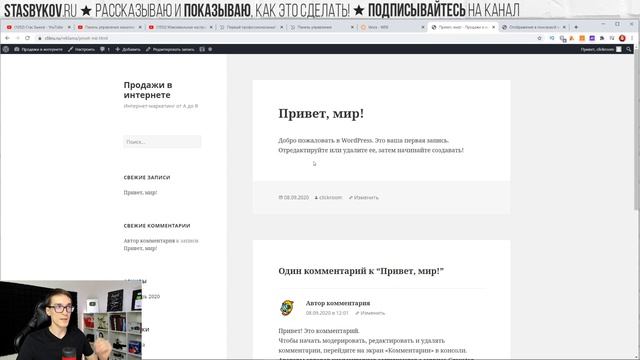Click the comment date "08.09.2020 в 12:01"
640x360 pixels.
[x=327, y=313]
